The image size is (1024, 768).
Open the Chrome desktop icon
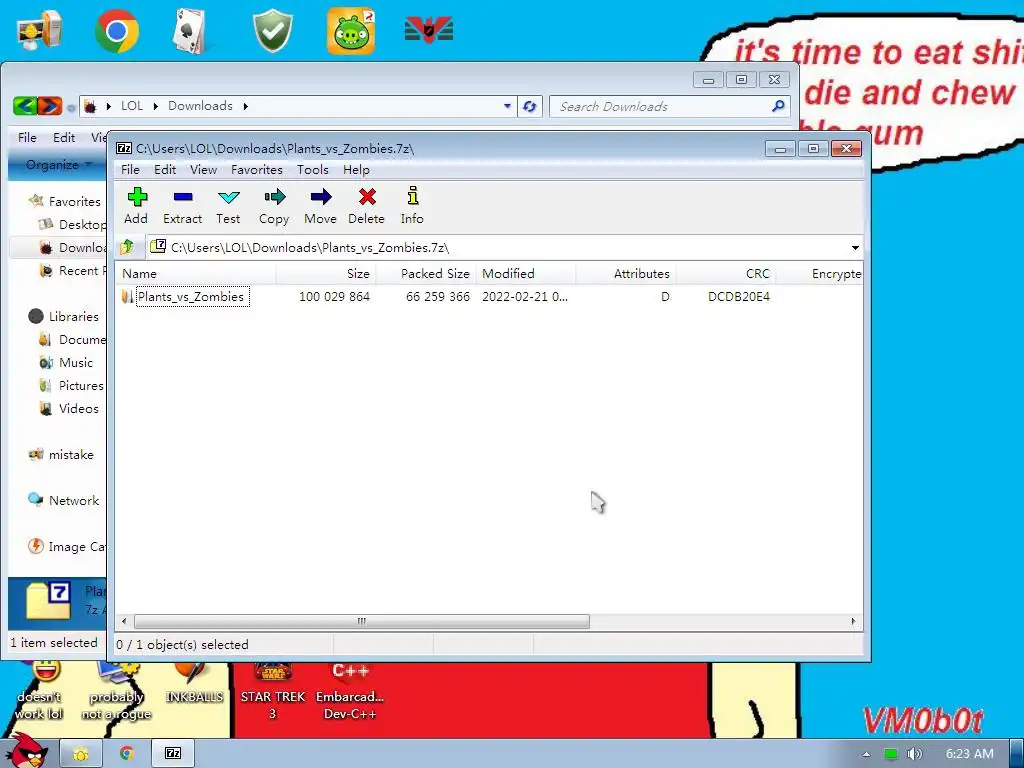pyautogui.click(x=117, y=30)
